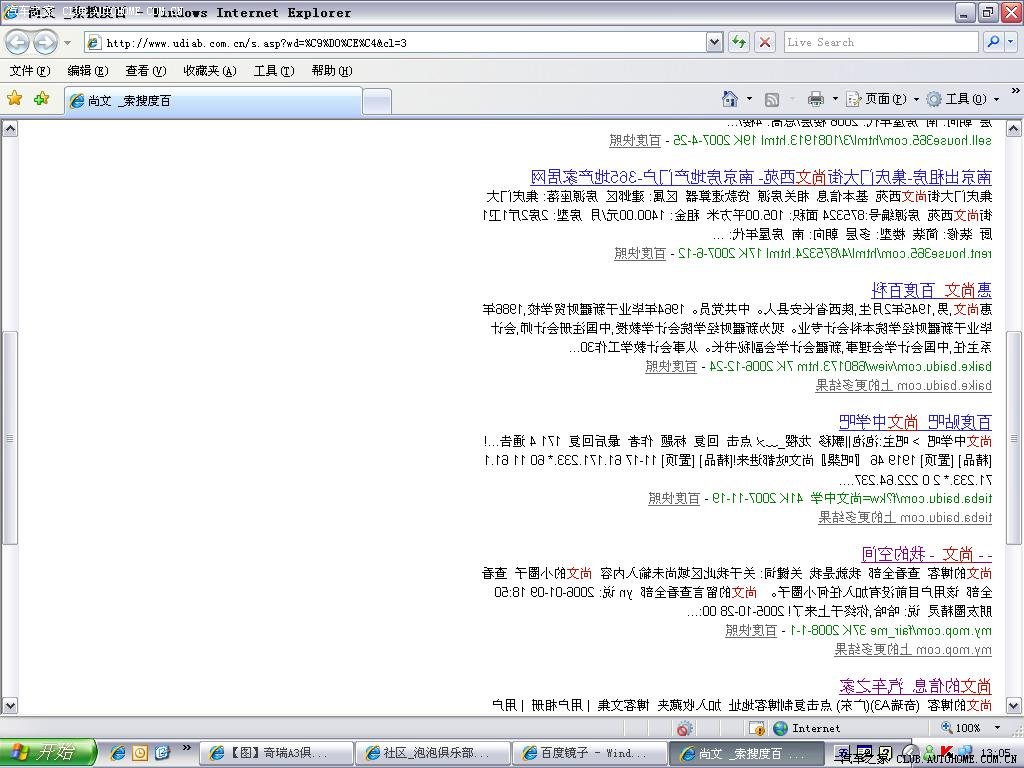
Task: Stop loading with the red X icon
Action: pyautogui.click(x=765, y=42)
